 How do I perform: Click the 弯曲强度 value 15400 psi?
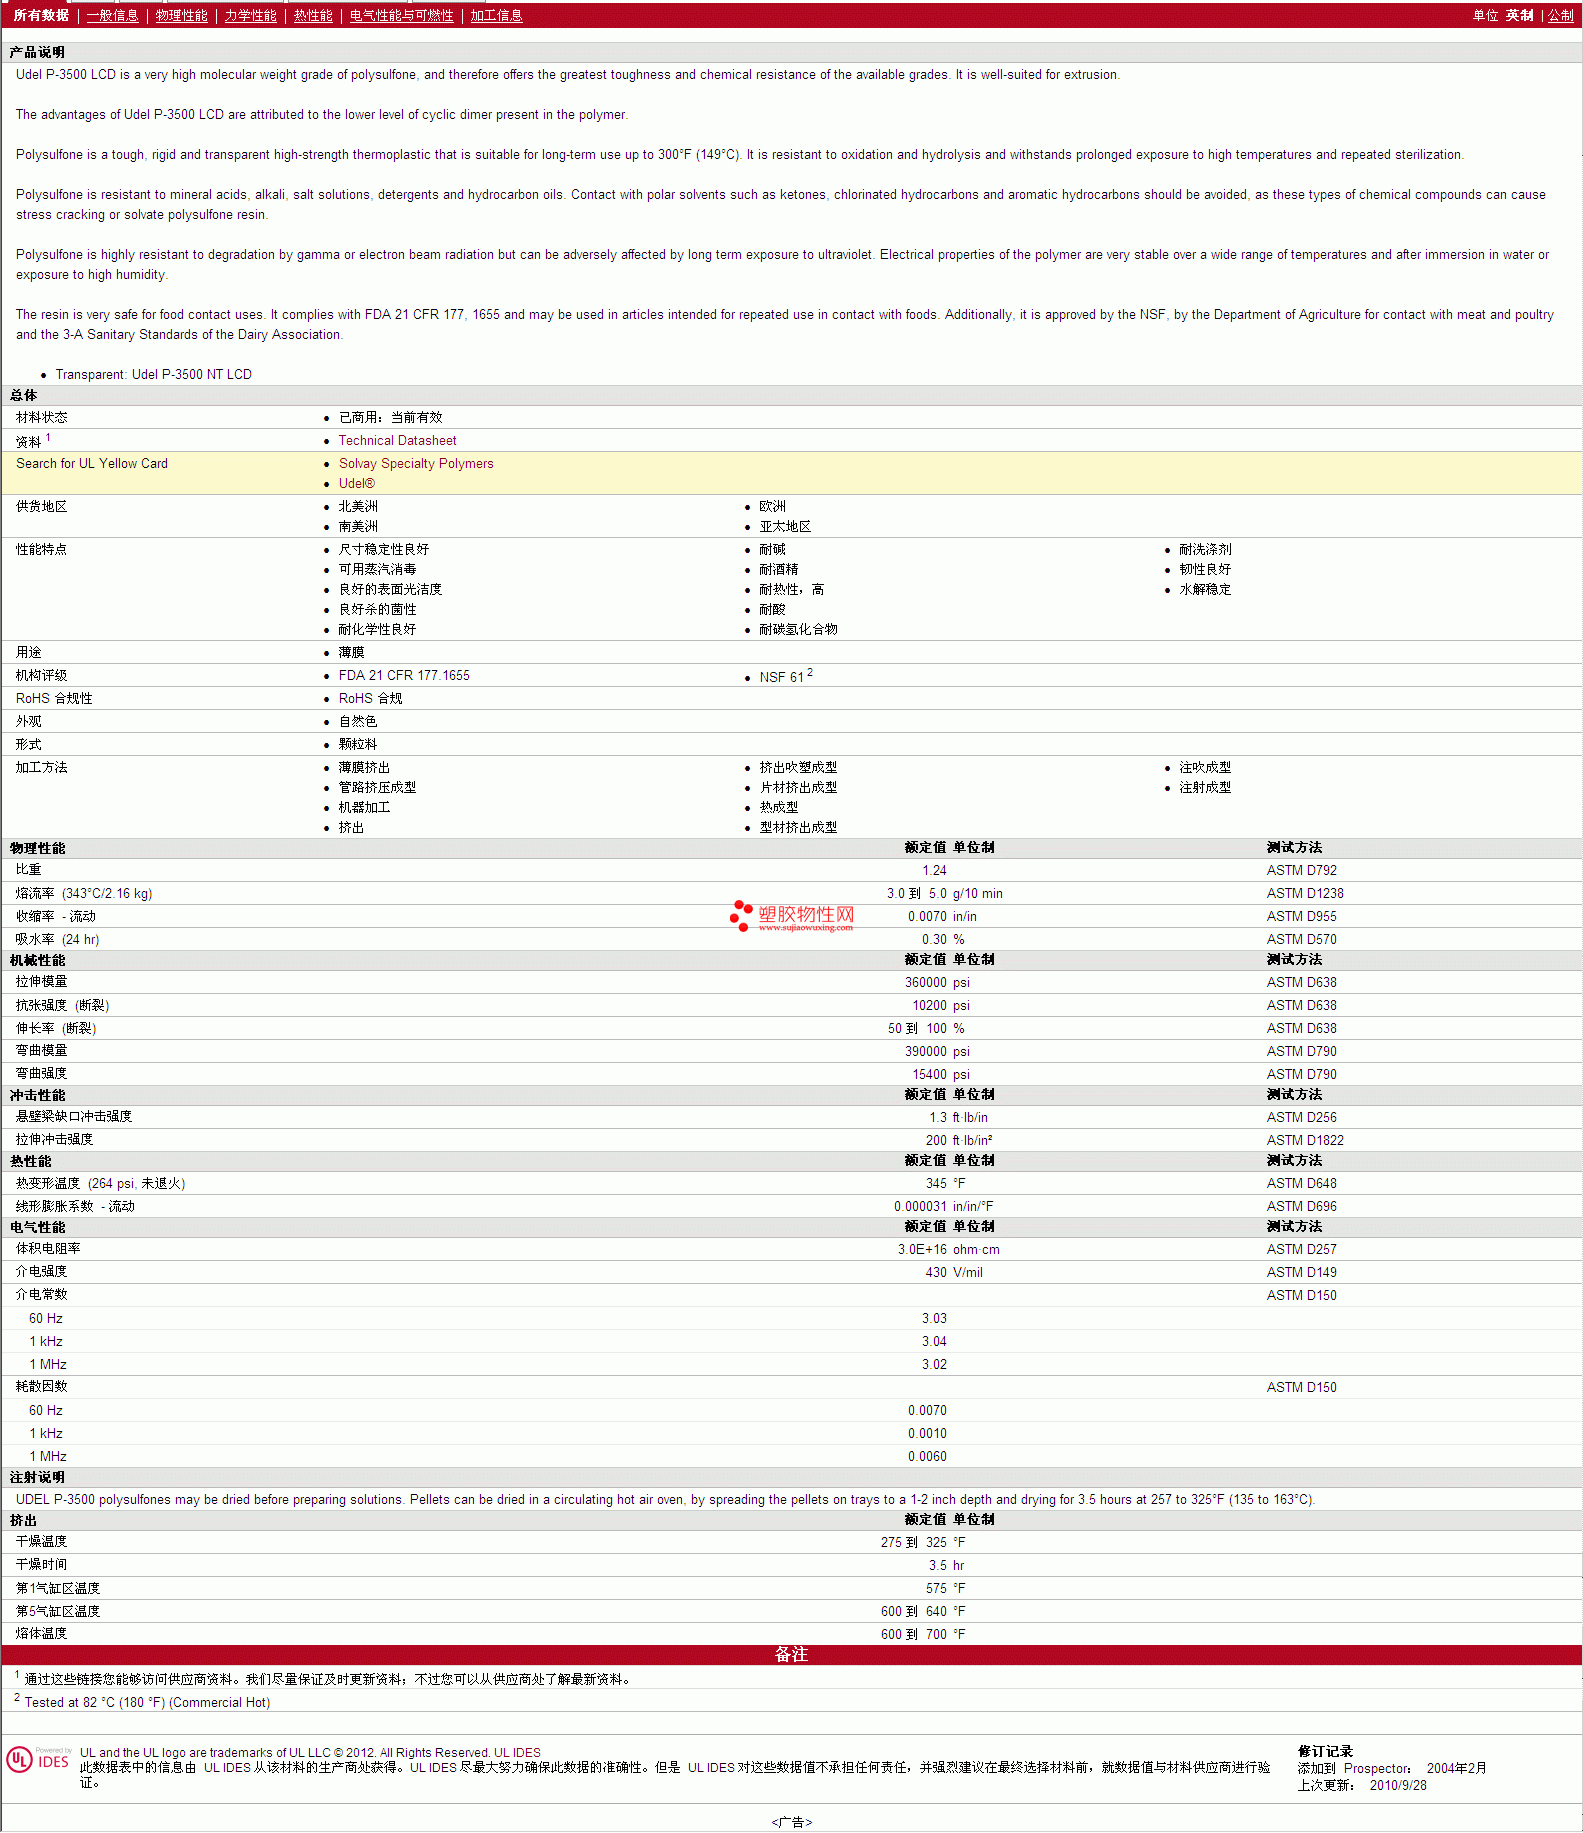click(x=941, y=1075)
